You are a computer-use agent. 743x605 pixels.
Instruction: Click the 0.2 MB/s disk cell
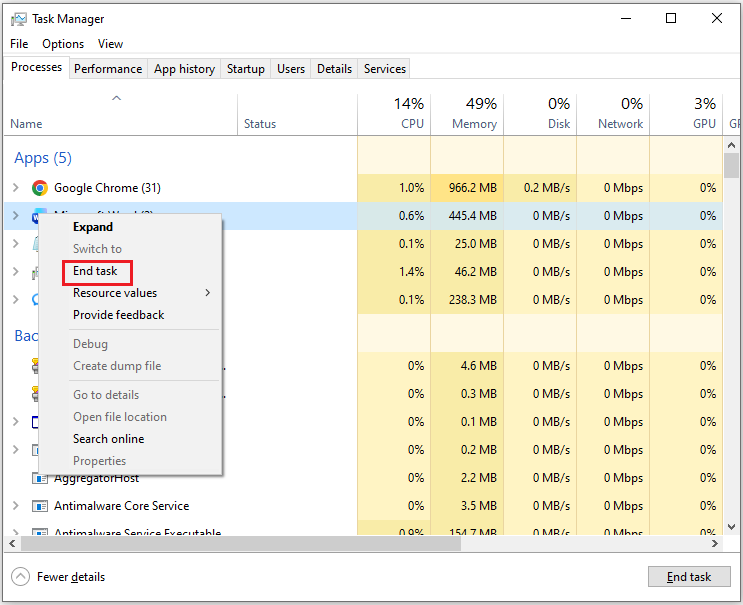coord(540,188)
